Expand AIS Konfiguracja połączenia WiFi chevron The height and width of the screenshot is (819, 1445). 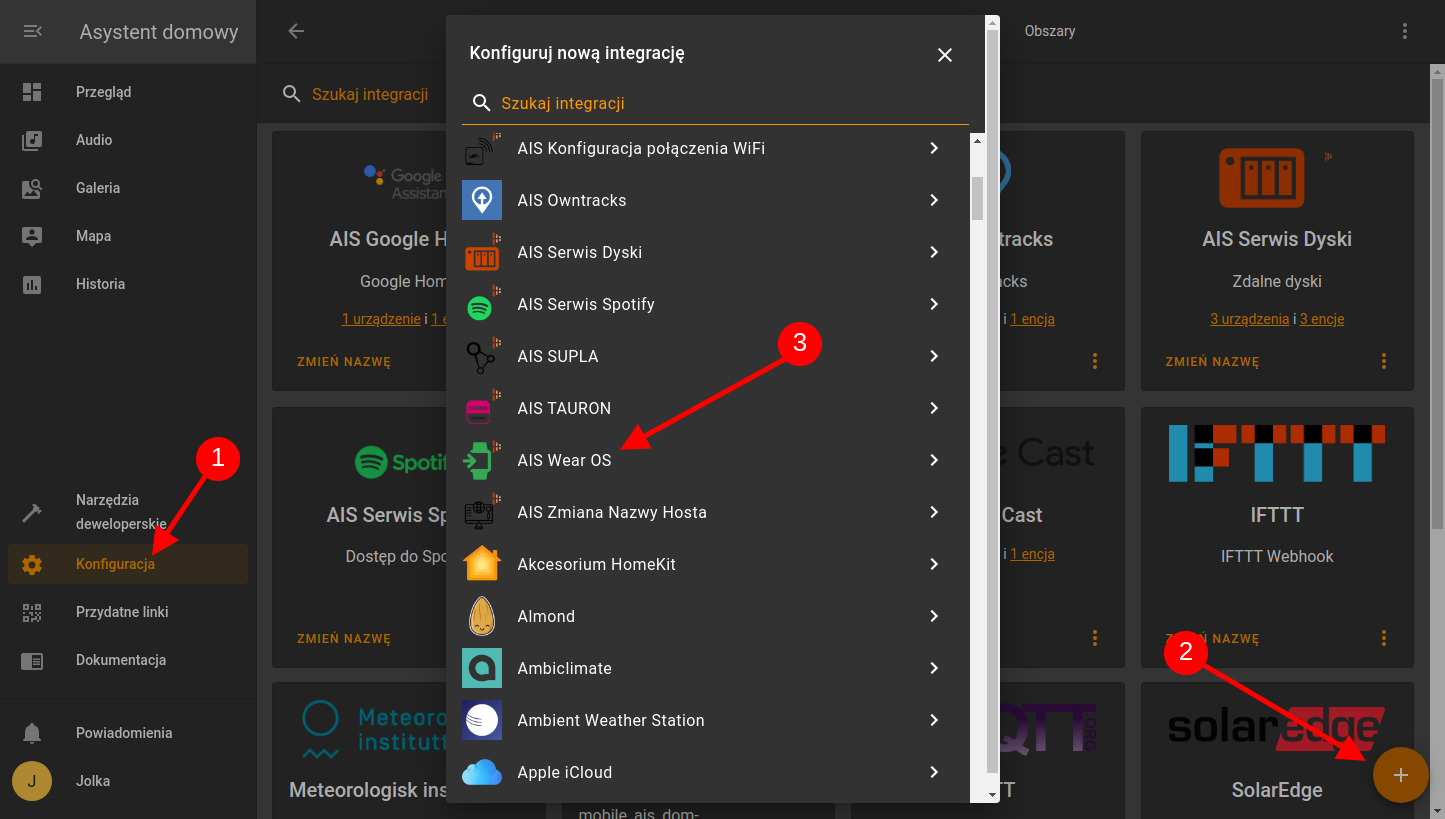[934, 148]
